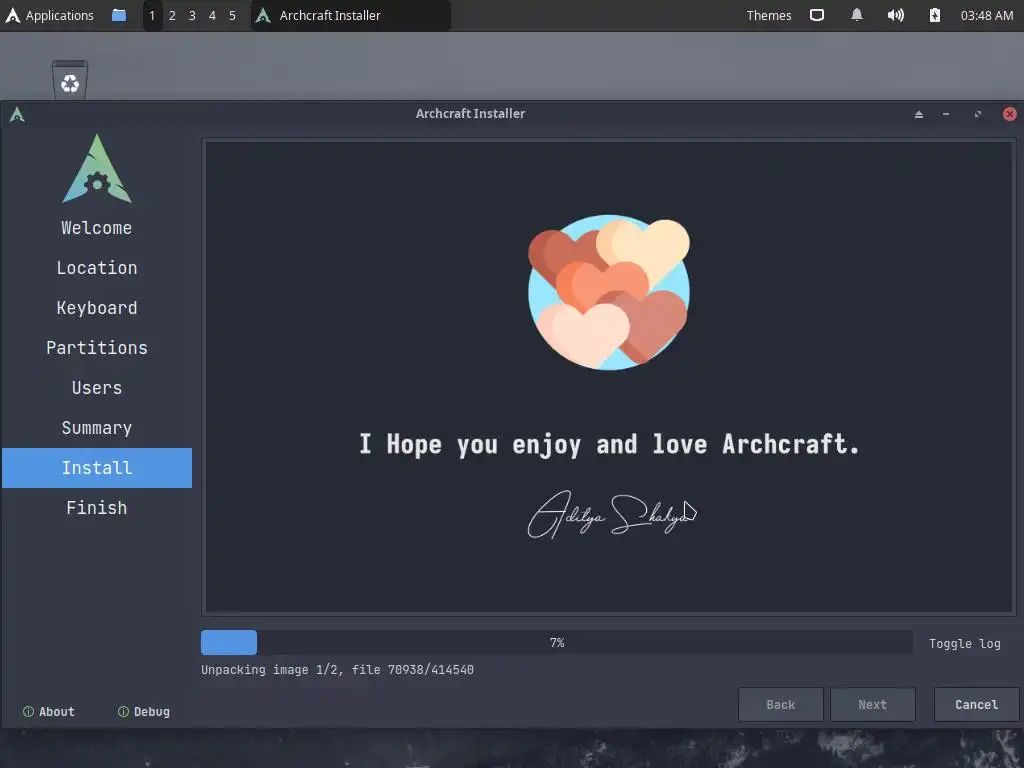The height and width of the screenshot is (768, 1024).
Task: Select the highlighted Install step
Action: (x=97, y=468)
